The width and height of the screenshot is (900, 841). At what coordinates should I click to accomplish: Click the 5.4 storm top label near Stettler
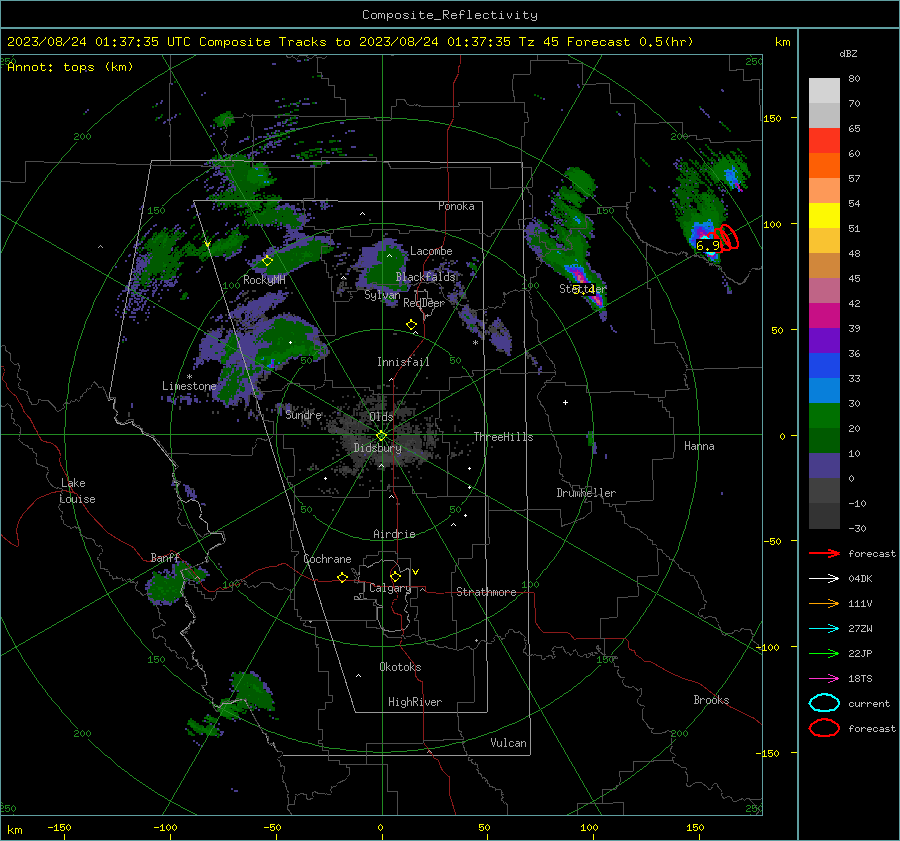(x=584, y=289)
